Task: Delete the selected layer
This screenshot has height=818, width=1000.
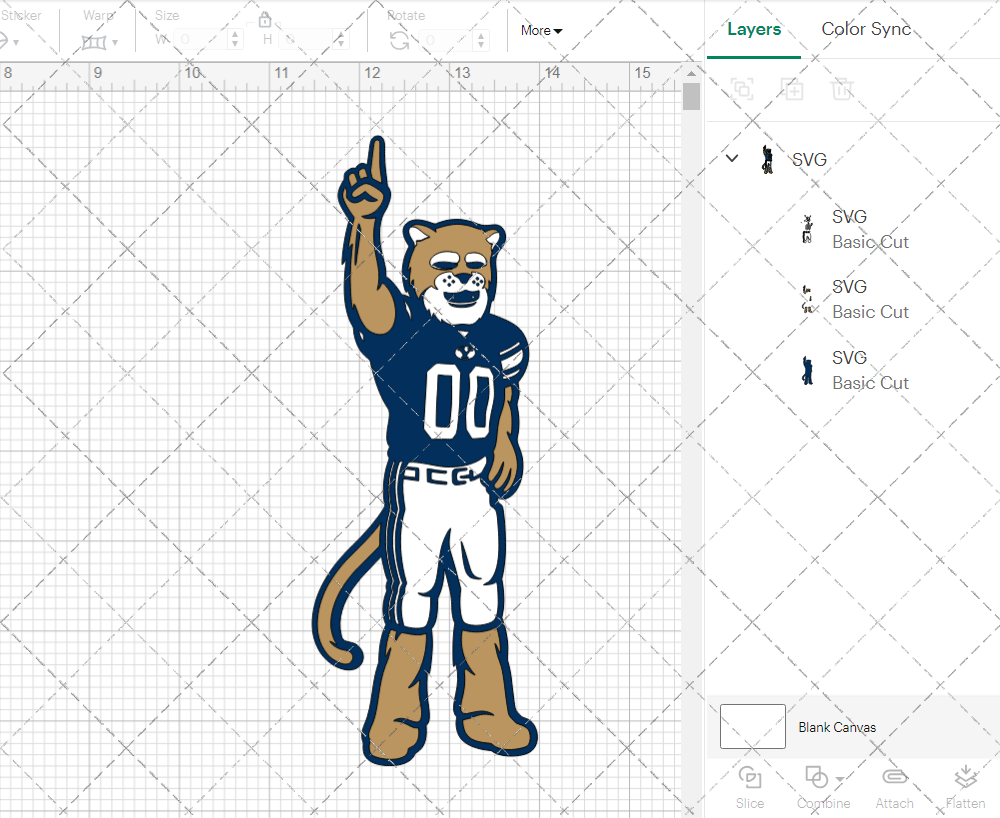Action: [842, 89]
